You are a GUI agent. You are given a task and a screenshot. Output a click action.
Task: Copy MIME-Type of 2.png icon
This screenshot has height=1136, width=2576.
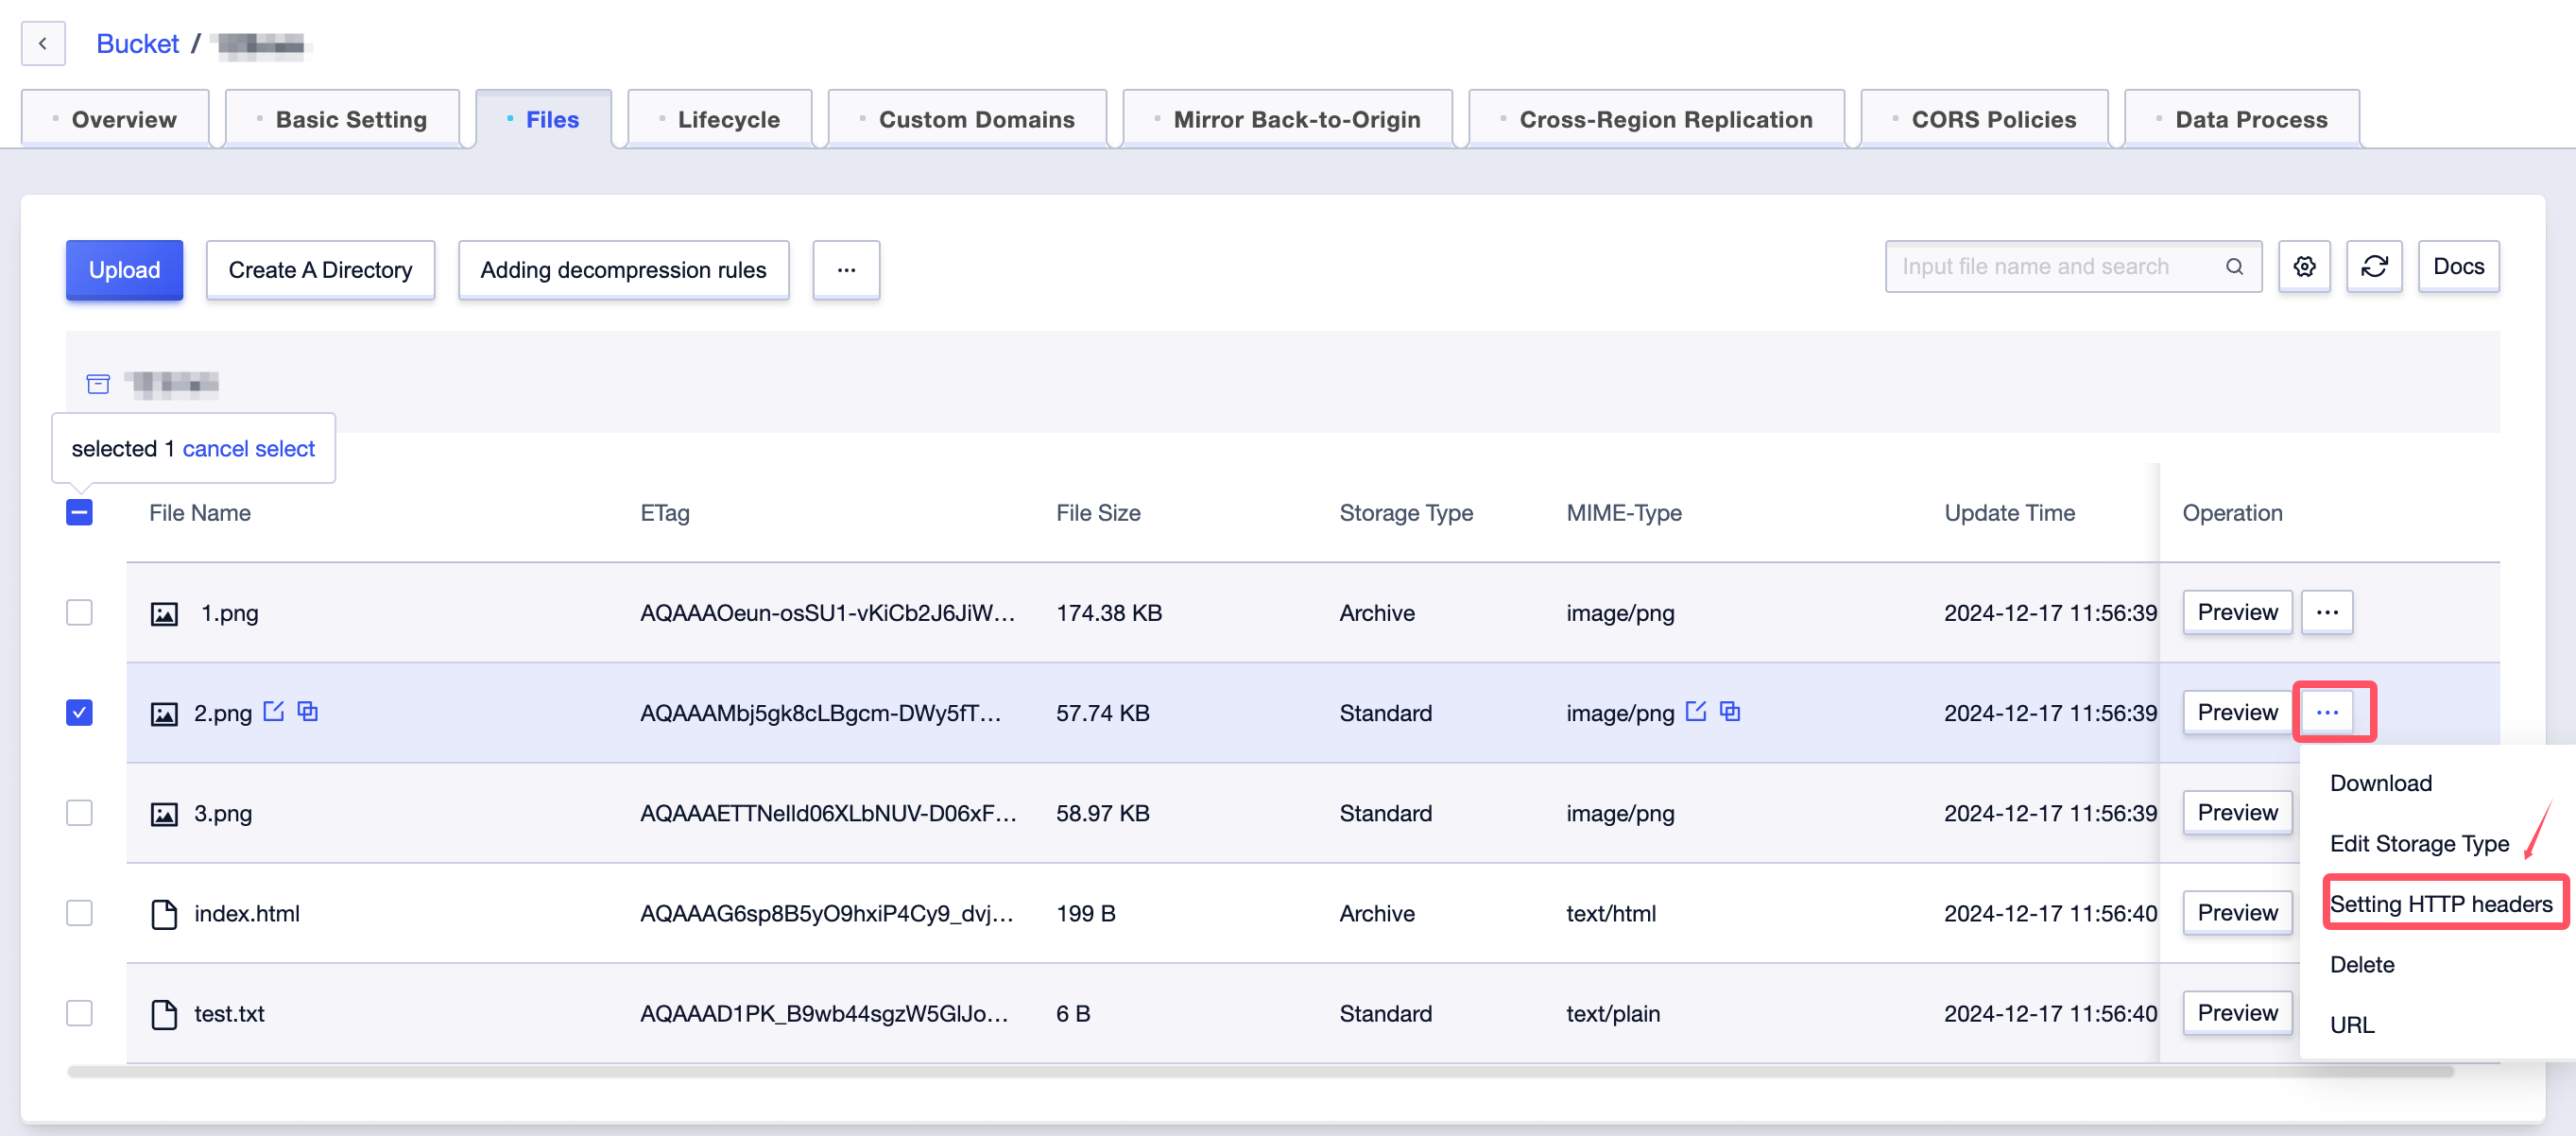(1730, 711)
